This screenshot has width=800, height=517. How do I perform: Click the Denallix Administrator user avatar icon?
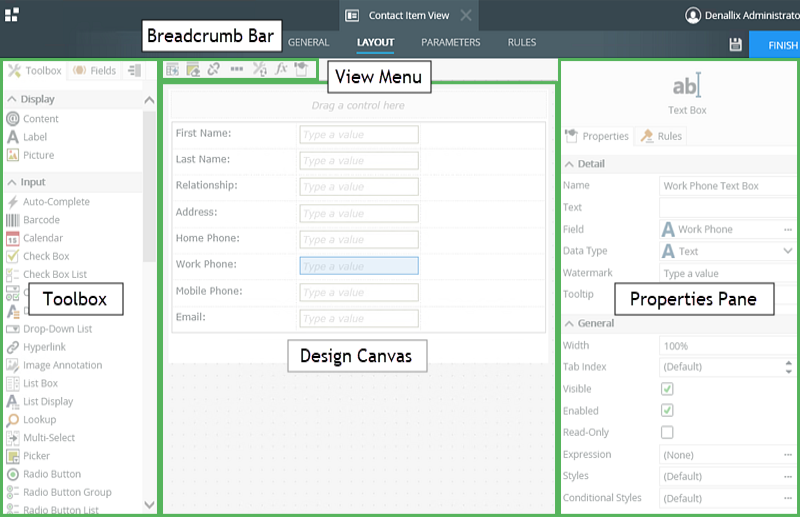[x=692, y=15]
